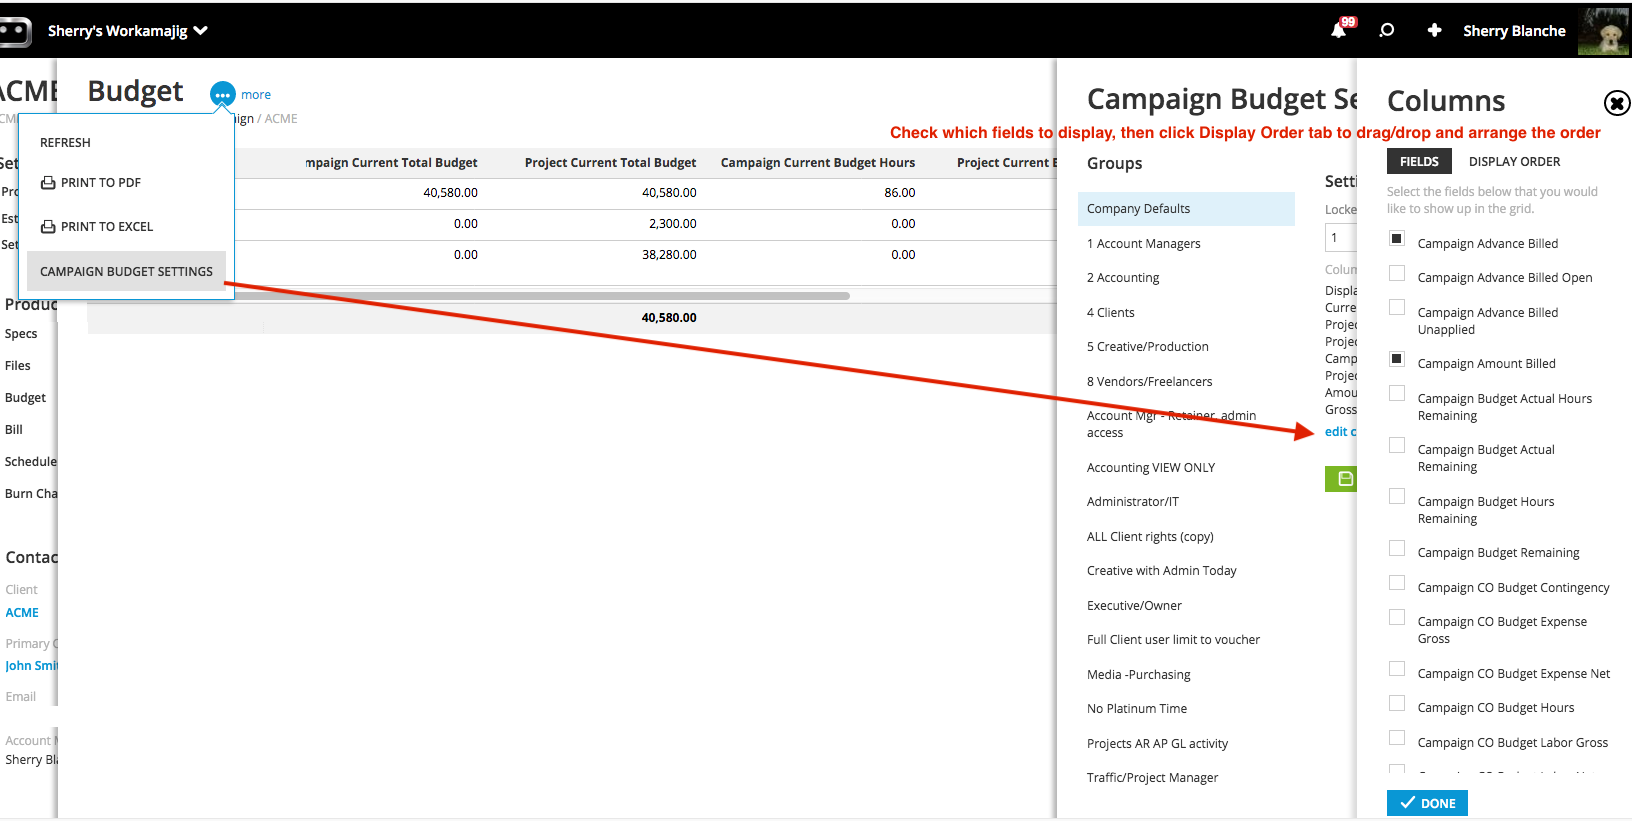Uncheck Campaign Advance Billed
1632x821 pixels.
pyautogui.click(x=1397, y=238)
